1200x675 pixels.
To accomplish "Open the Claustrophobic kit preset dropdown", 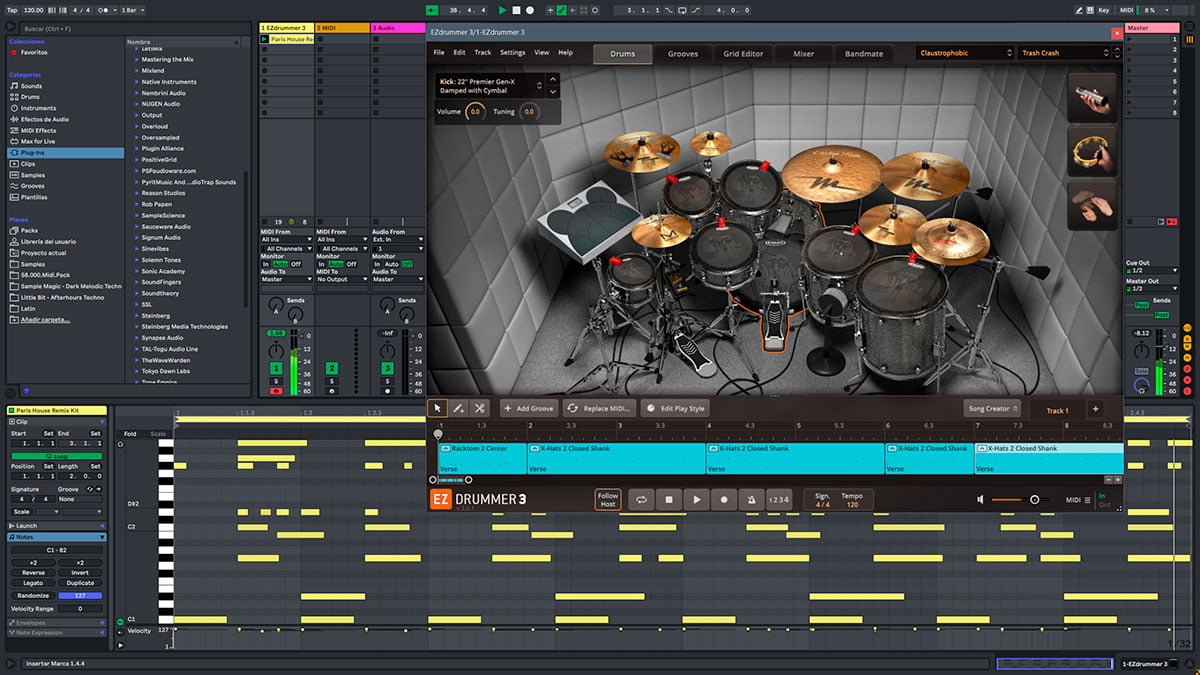I will pyautogui.click(x=965, y=53).
